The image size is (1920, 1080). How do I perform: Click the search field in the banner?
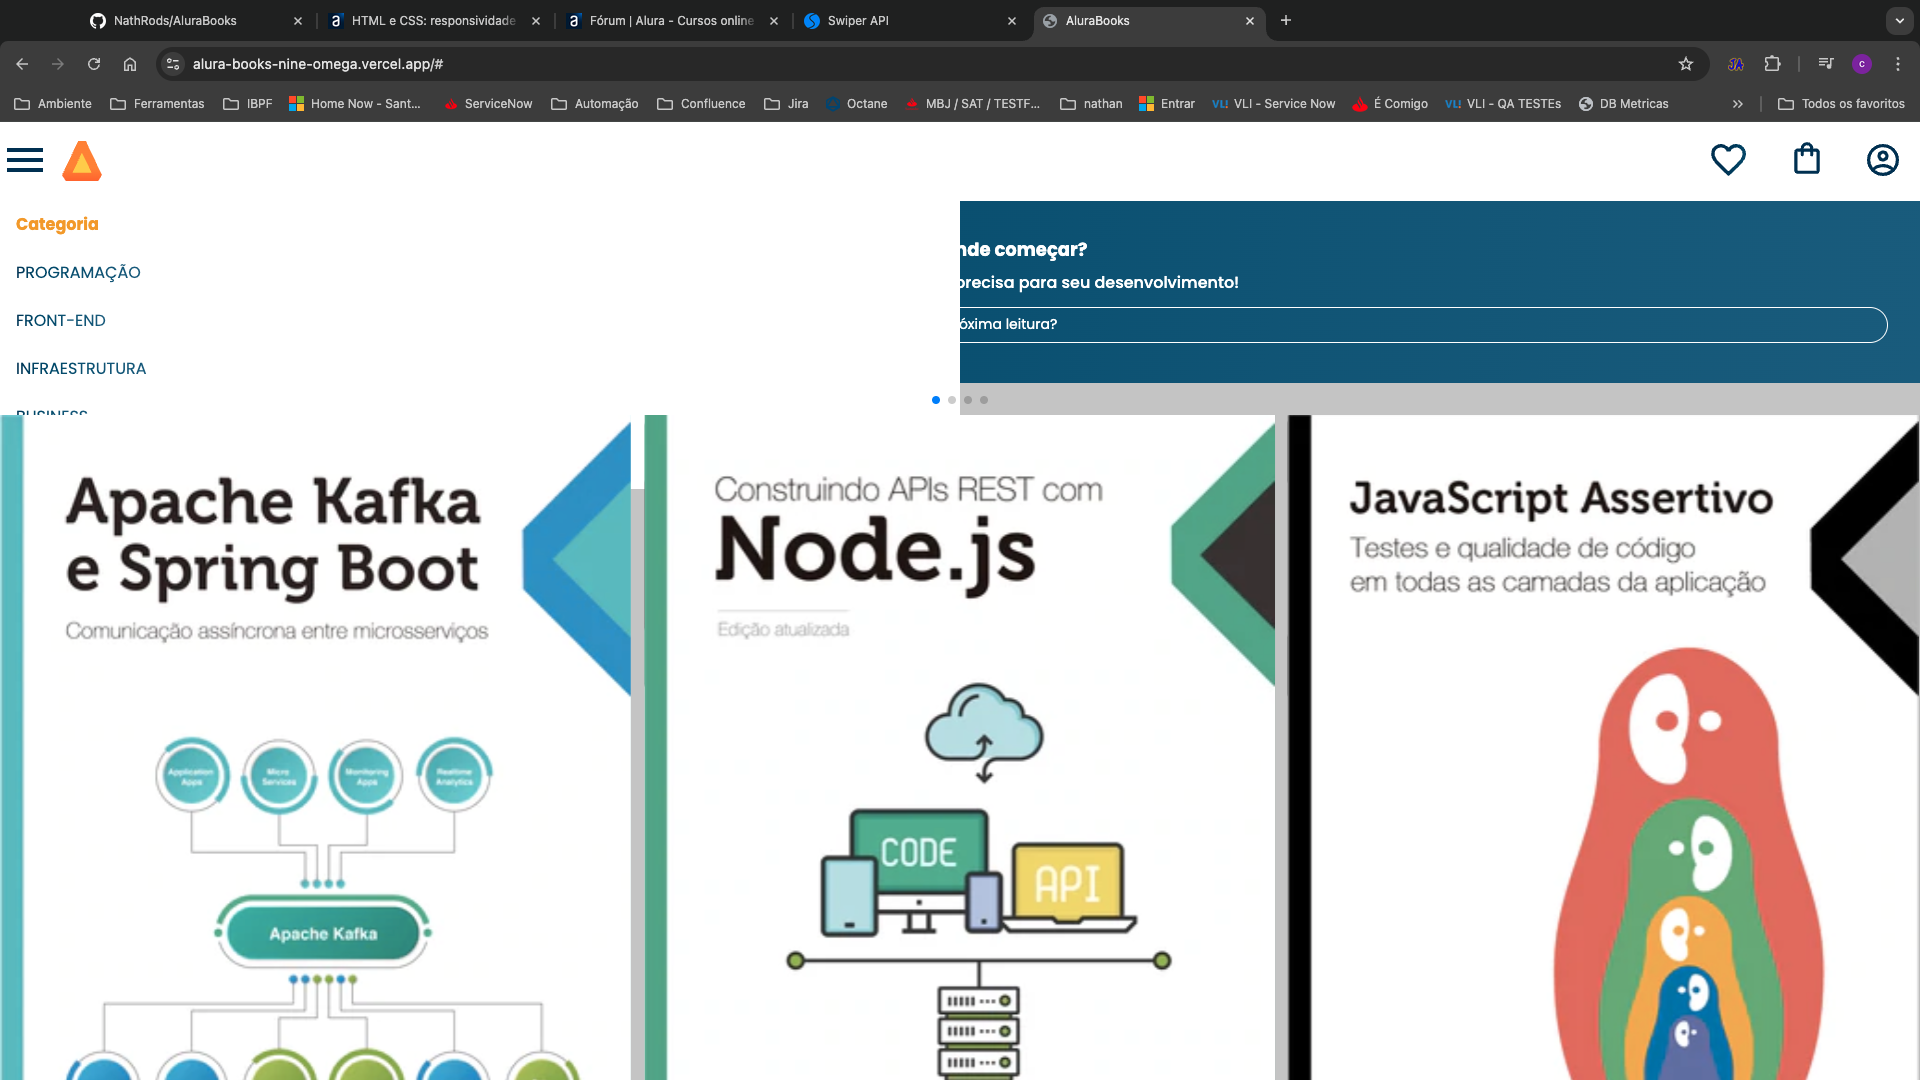[x=1423, y=324]
